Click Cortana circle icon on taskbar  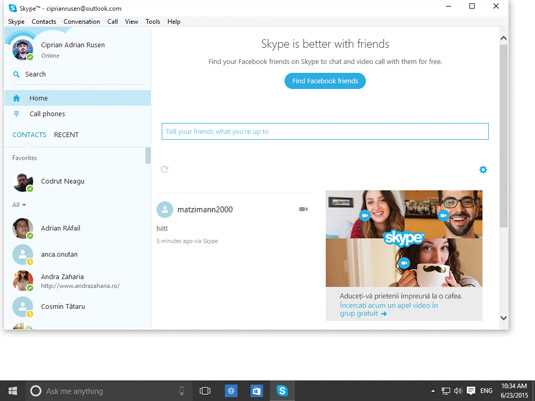click(35, 391)
